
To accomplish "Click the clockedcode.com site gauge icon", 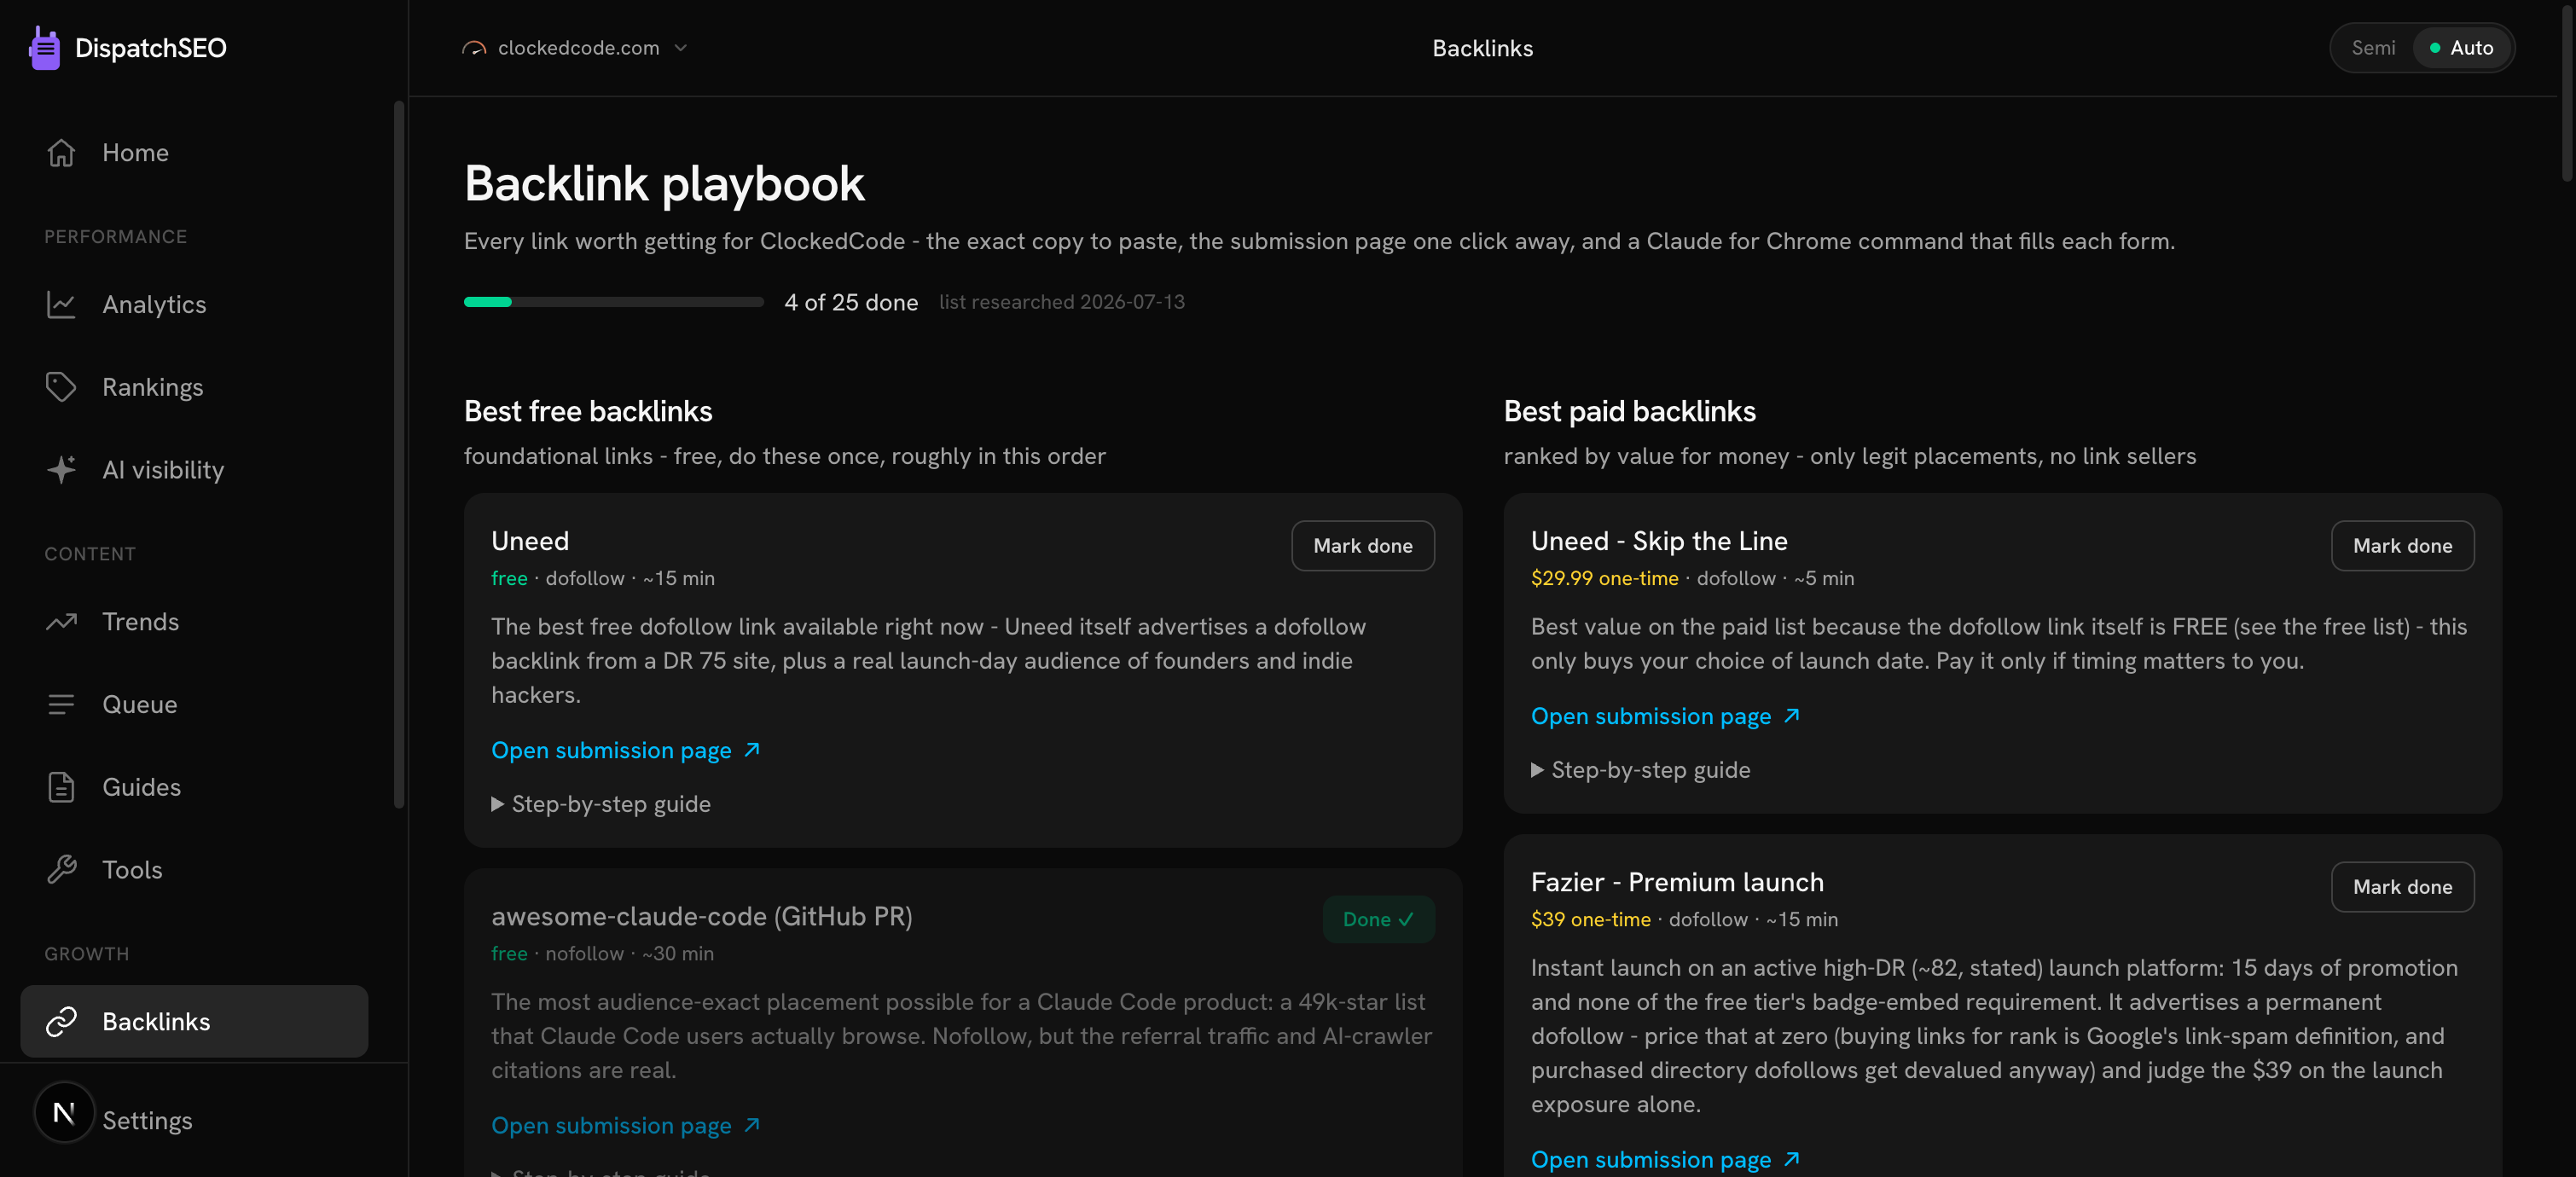I will (x=474, y=48).
